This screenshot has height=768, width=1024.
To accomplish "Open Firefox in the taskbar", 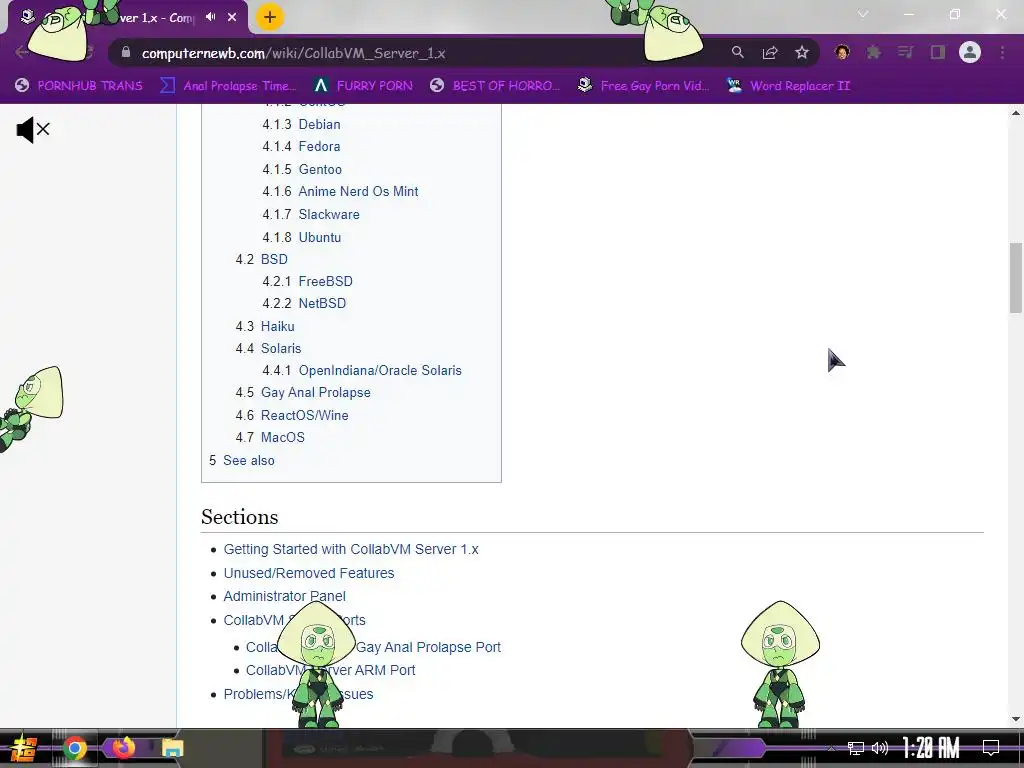I will pyautogui.click(x=123, y=748).
